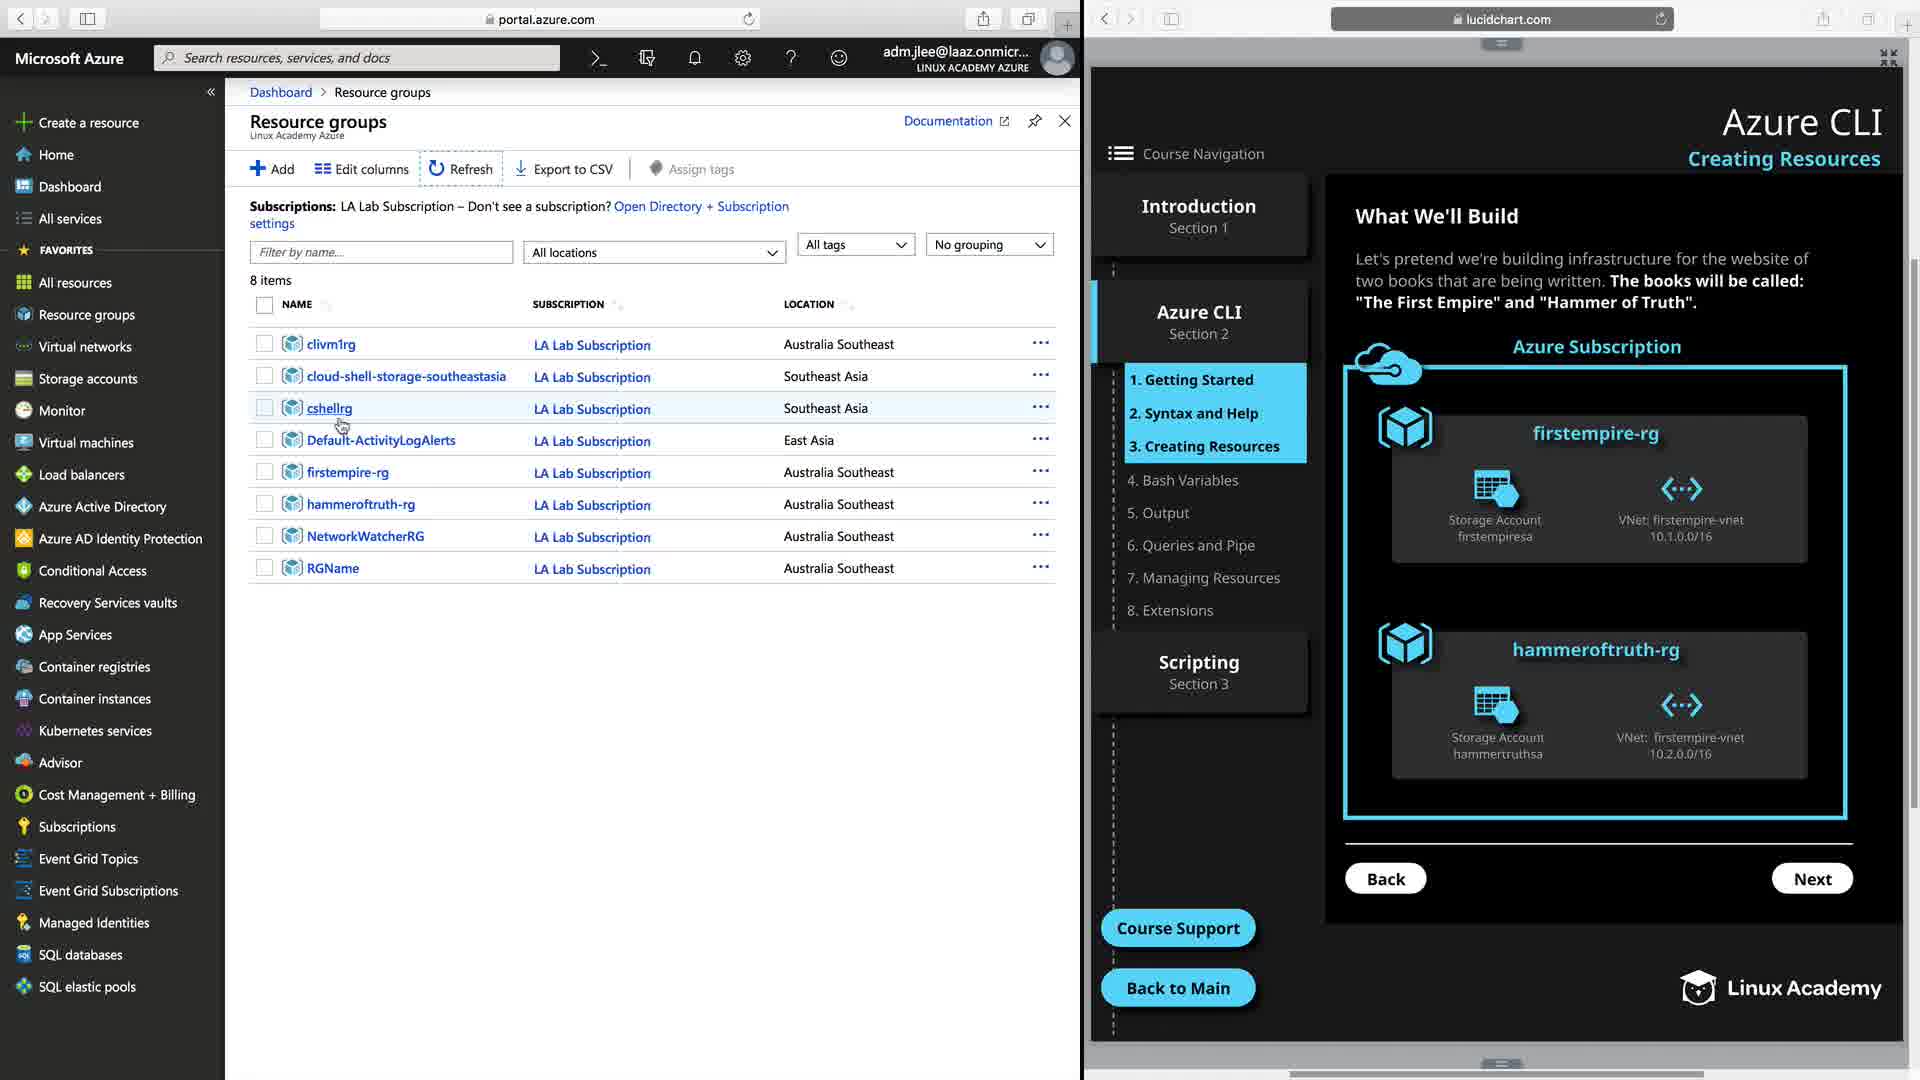The height and width of the screenshot is (1080, 1920).
Task: Open Cloud Shell from top bar
Action: coord(598,58)
